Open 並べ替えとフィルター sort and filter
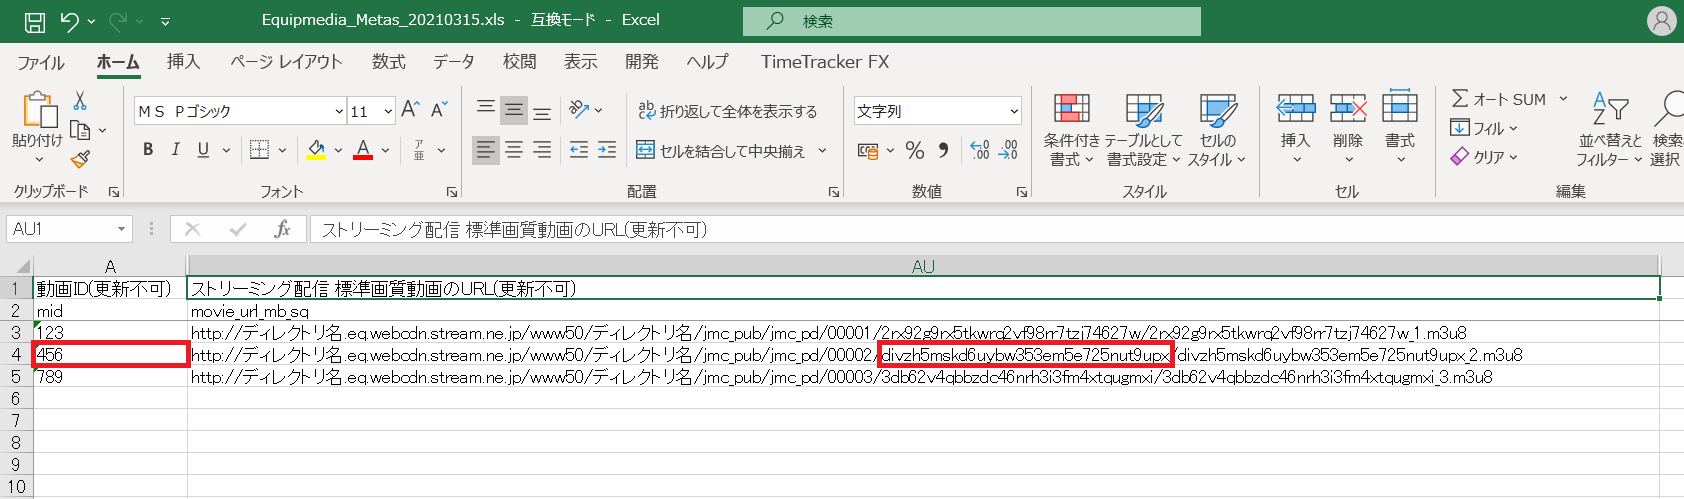 1610,130
